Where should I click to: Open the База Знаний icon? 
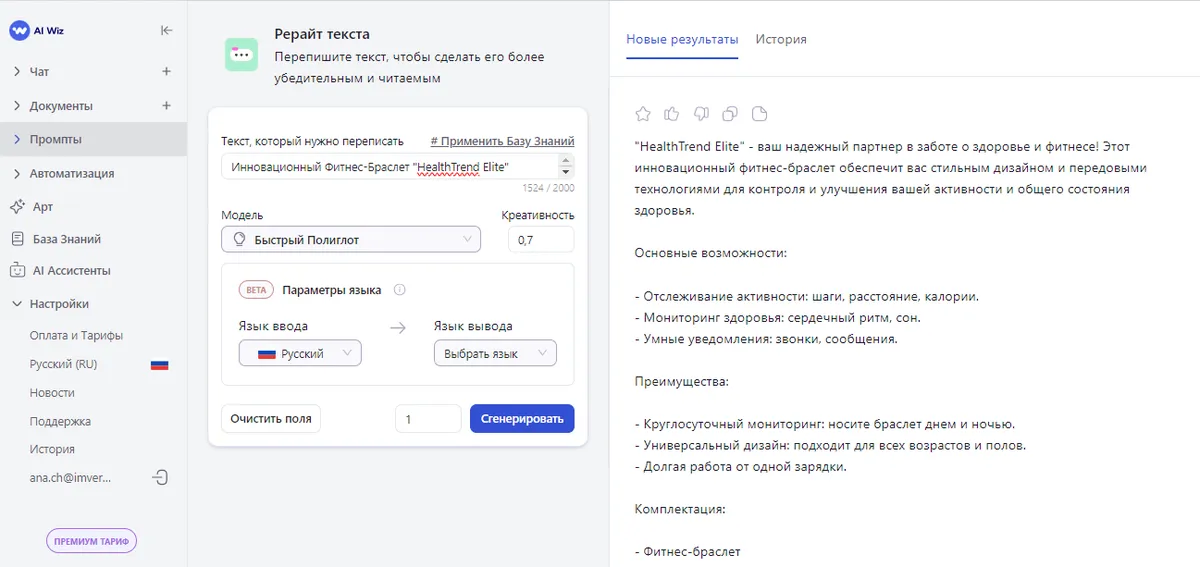click(17, 239)
